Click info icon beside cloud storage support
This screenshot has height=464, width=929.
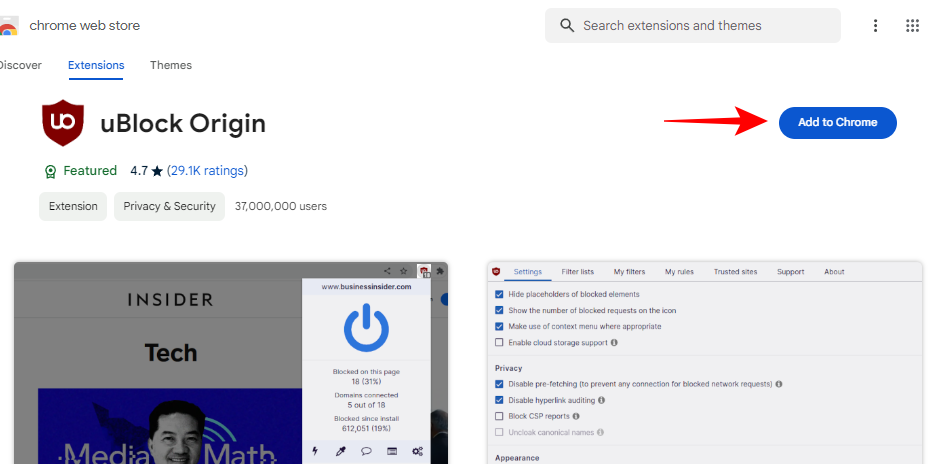point(614,343)
